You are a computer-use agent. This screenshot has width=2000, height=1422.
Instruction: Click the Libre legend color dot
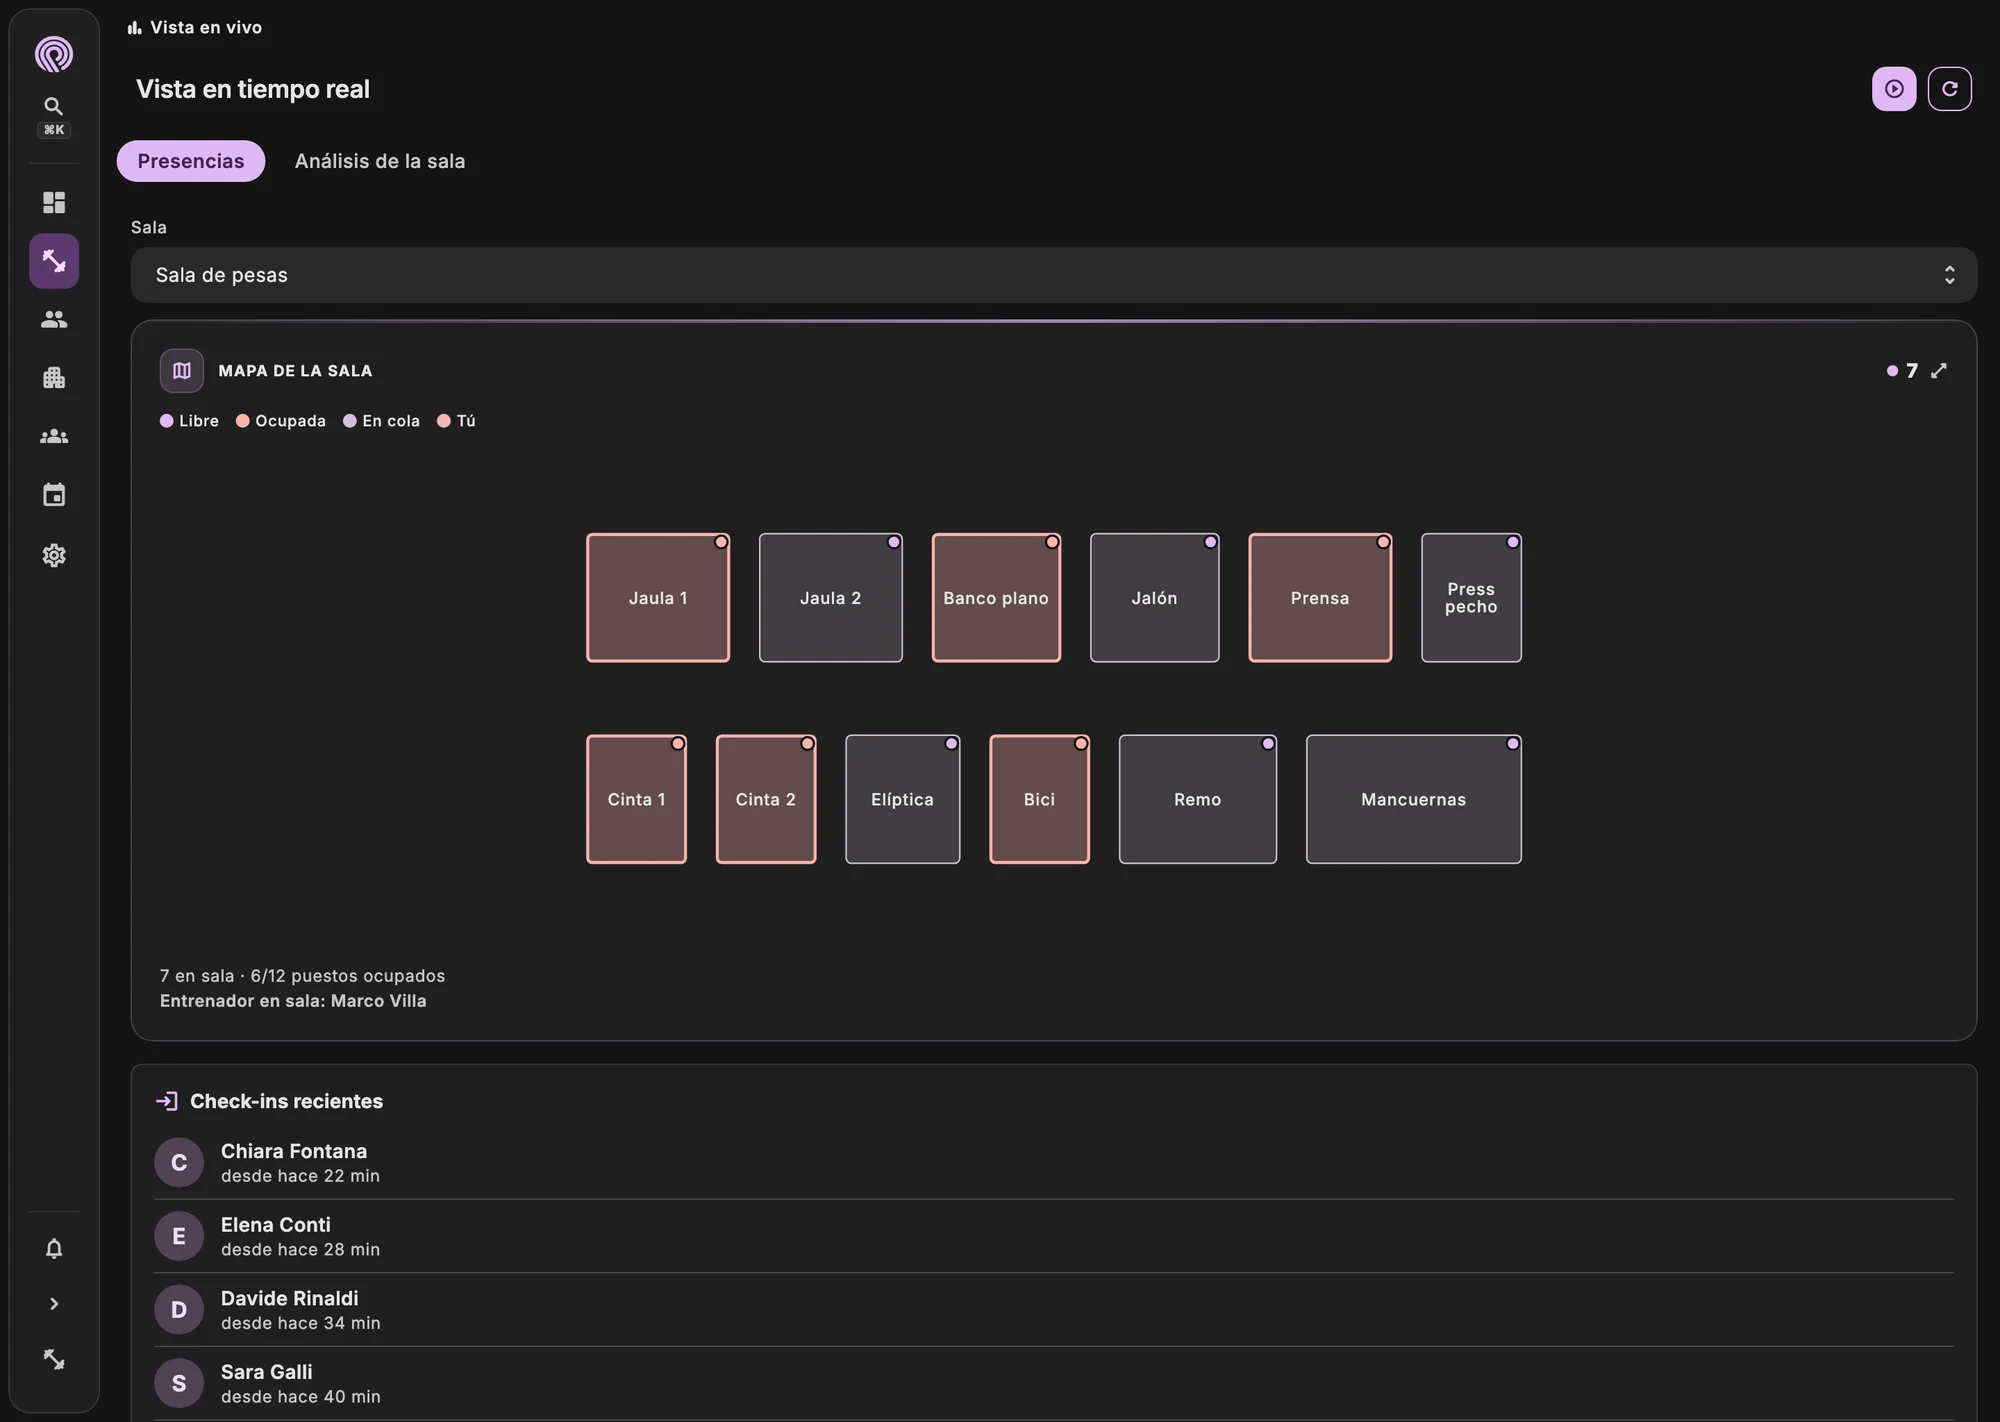167,421
